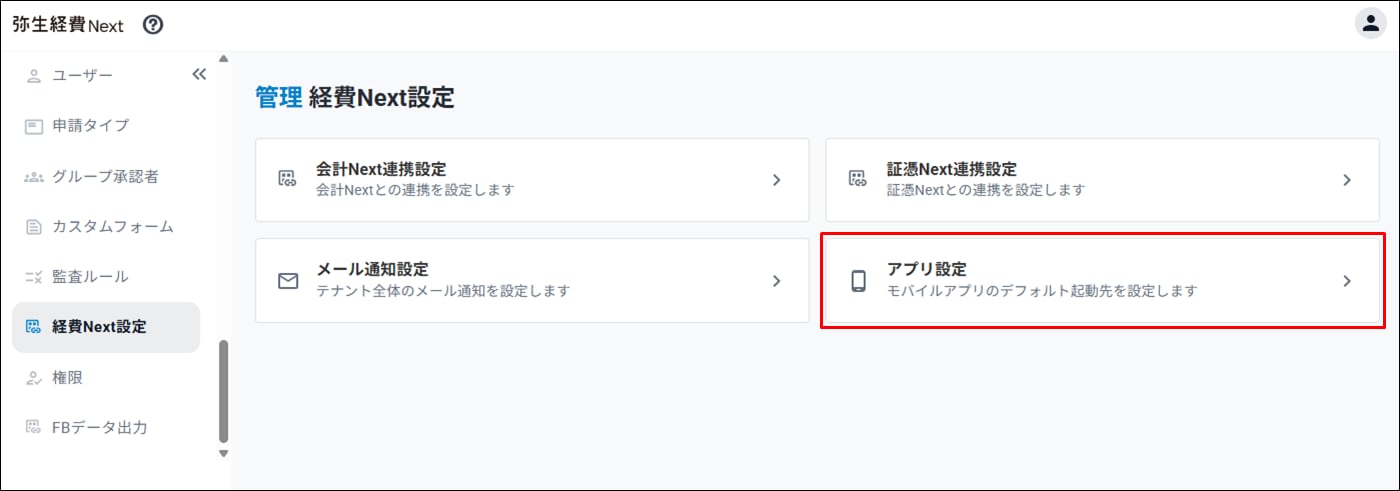Viewport: 1400px width, 491px height.
Task: Click the 会計Next連携設定 card icon
Action: click(288, 180)
